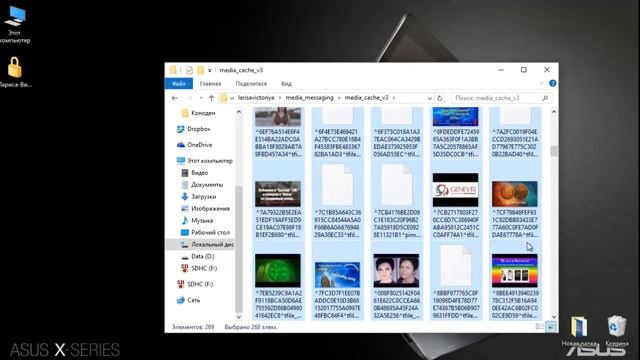Refresh the current folder view
640x360 pixels.
tap(440, 98)
